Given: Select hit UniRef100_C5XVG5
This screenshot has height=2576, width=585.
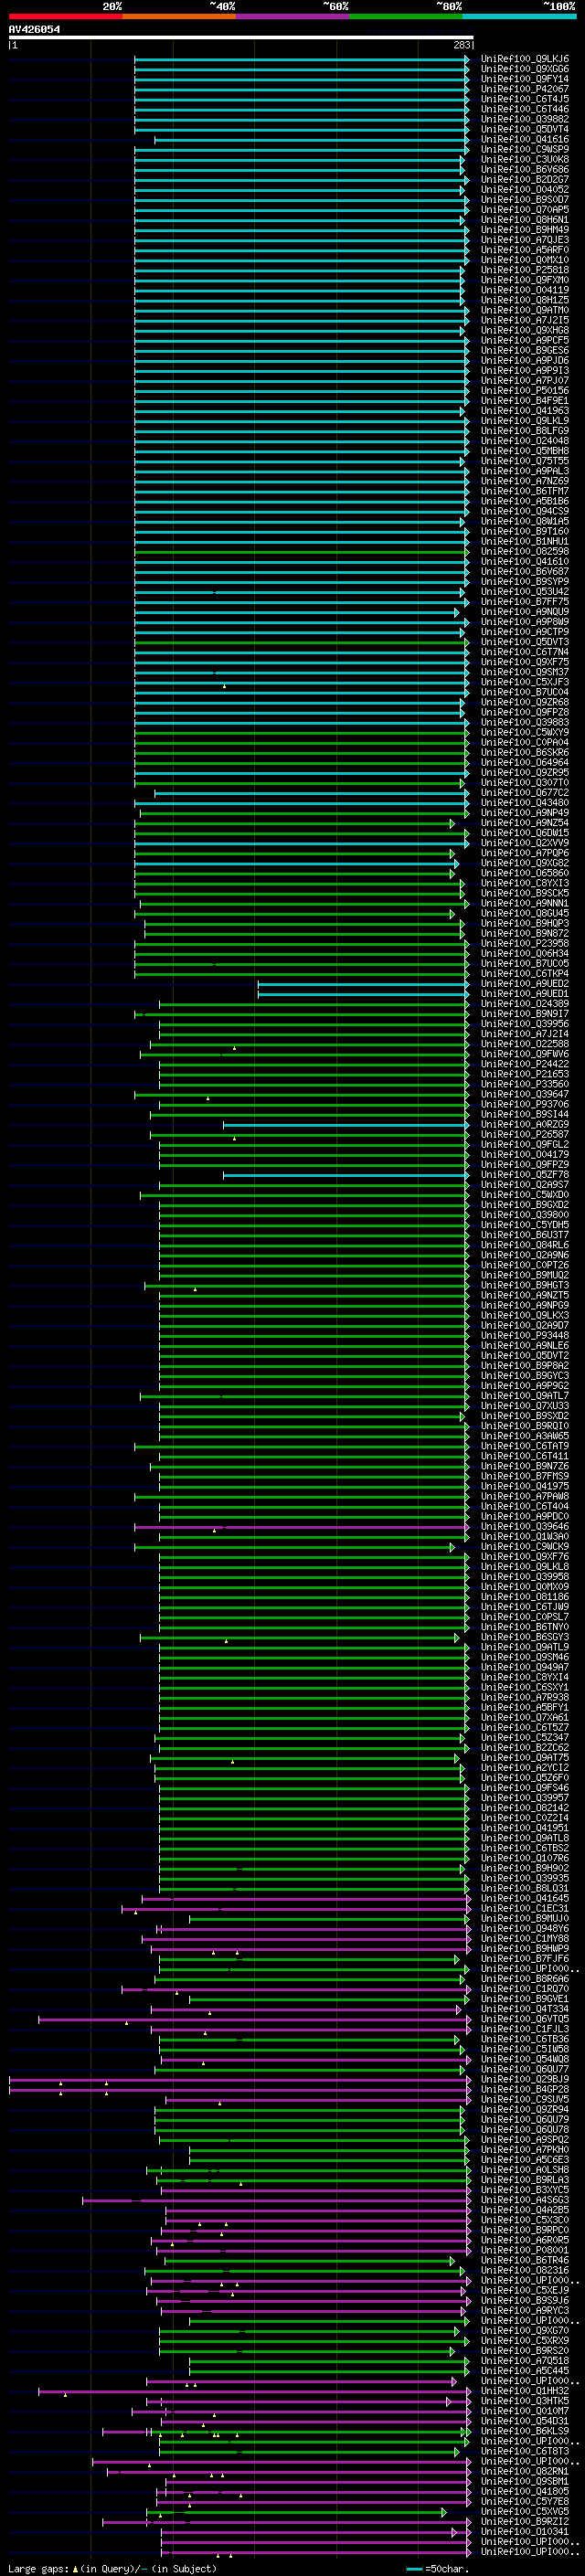Looking at the screenshot, I should tap(525, 2512).
